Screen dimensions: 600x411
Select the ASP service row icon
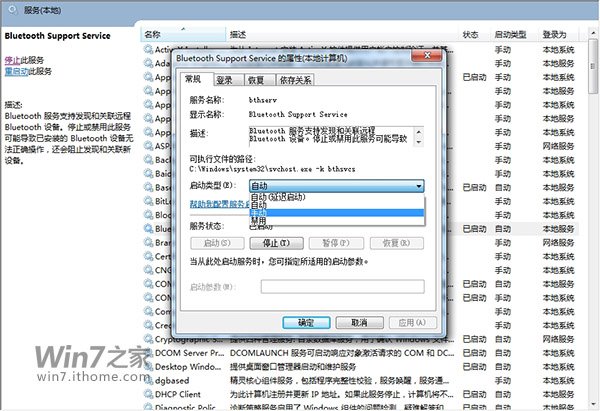(148, 146)
